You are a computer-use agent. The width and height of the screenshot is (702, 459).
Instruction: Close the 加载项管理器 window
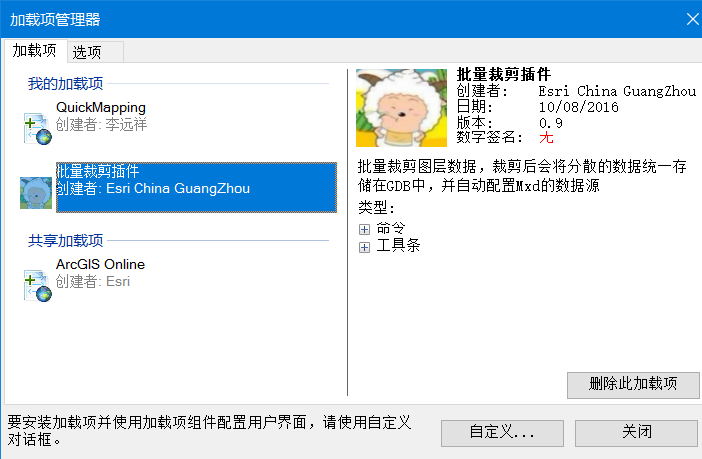click(692, 19)
